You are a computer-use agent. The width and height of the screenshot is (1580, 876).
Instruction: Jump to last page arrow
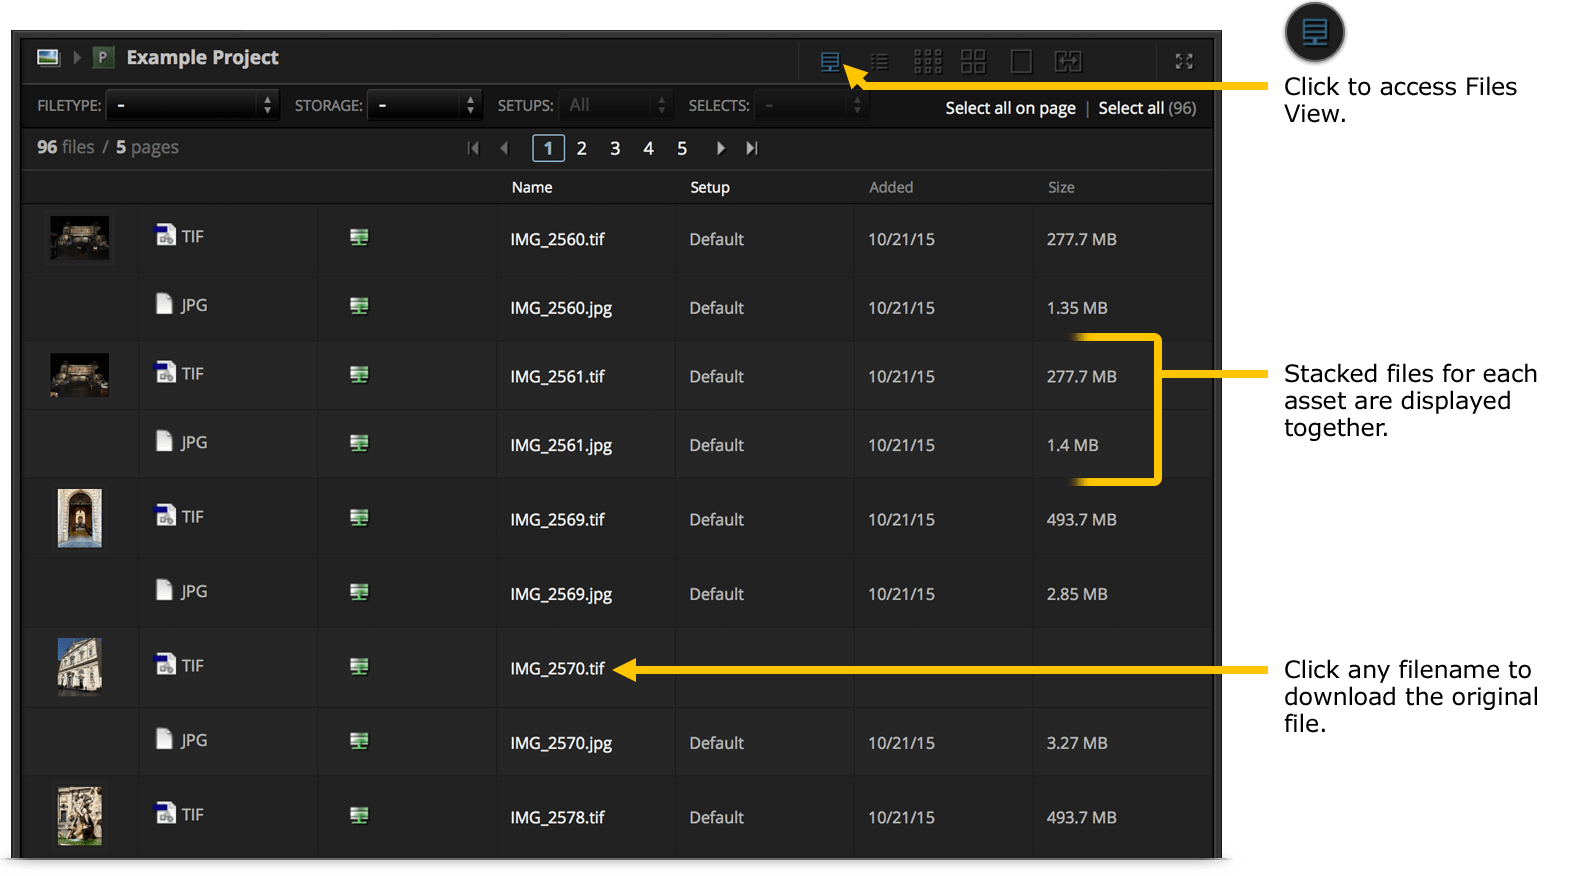click(x=752, y=148)
